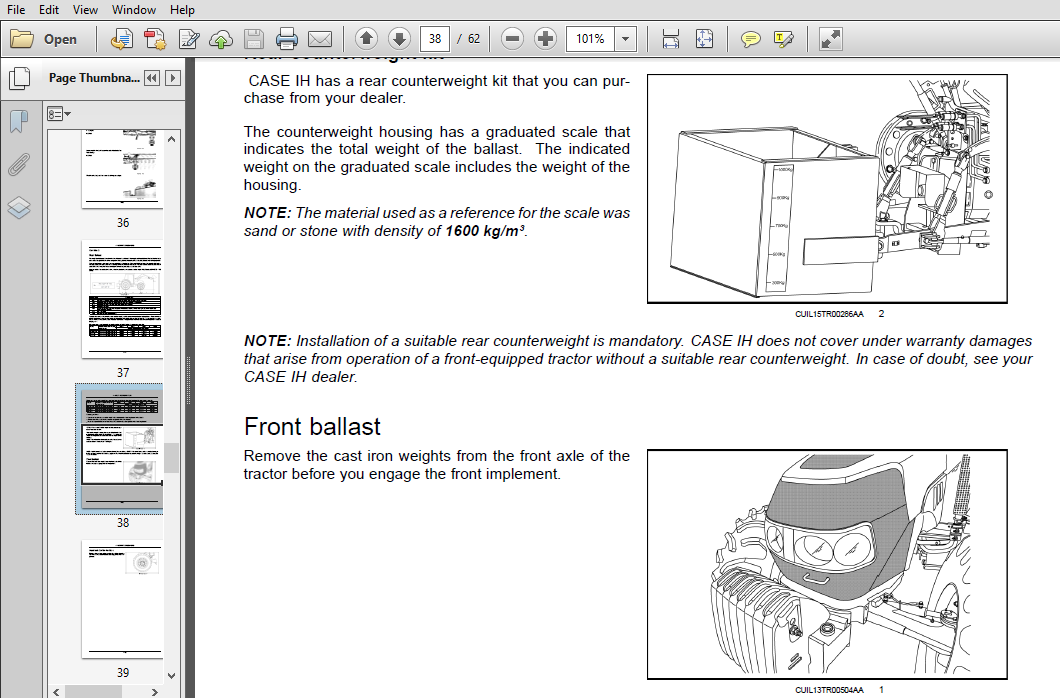Image resolution: width=1060 pixels, height=698 pixels.
Task: Click the fit one full page icon
Action: tap(704, 39)
